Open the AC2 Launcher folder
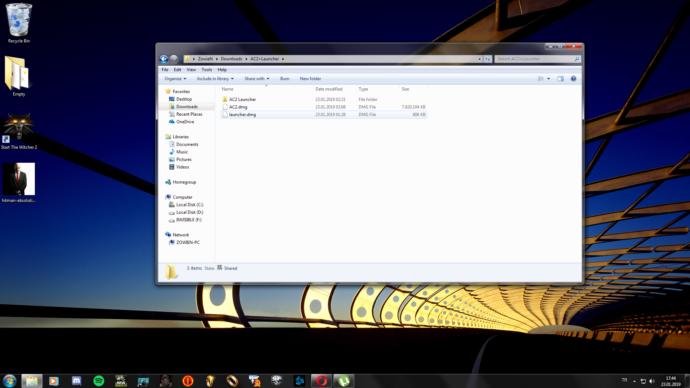Screen dimensions: 690x388 (x=242, y=99)
